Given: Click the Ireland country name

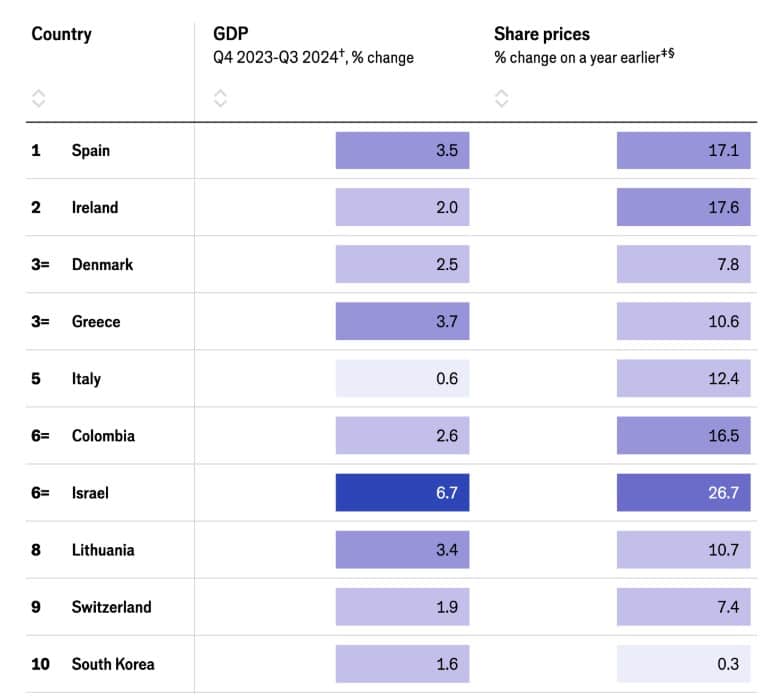Looking at the screenshot, I should click(x=95, y=208).
